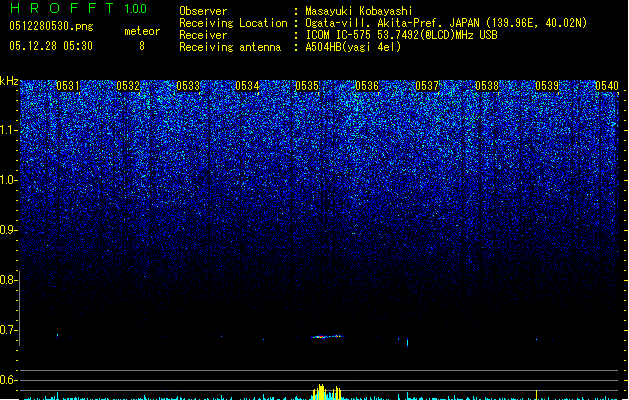Image resolution: width=629 pixels, height=400 pixels.
Task: Click the A504HB(yagi 4el) antenna text
Action: tap(353, 47)
